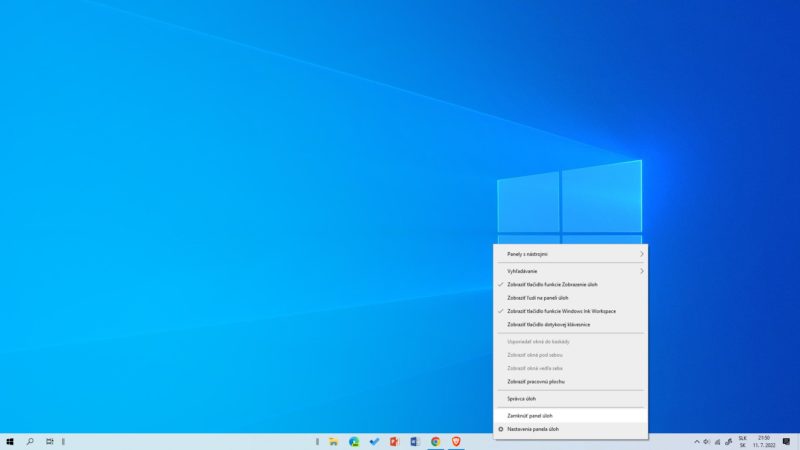Launch Word from the taskbar
The width and height of the screenshot is (800, 450).
[x=415, y=441]
